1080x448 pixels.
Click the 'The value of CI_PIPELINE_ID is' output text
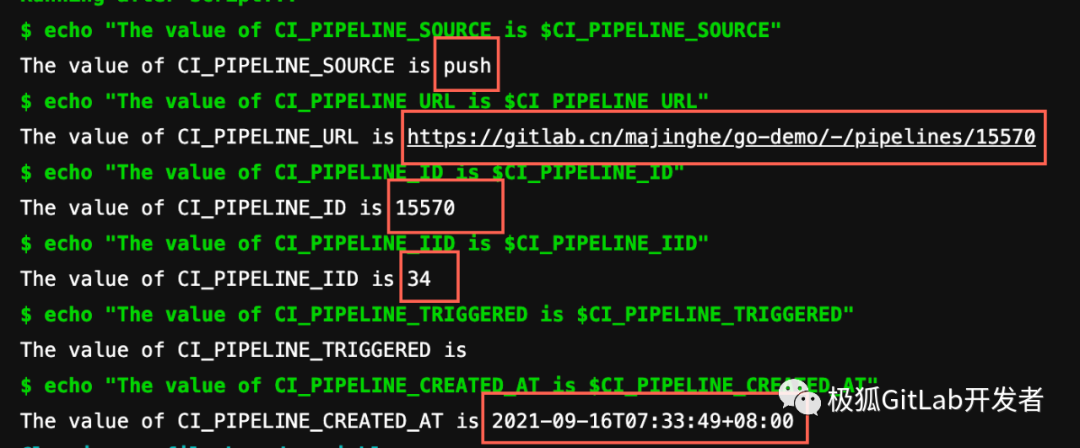click(201, 207)
